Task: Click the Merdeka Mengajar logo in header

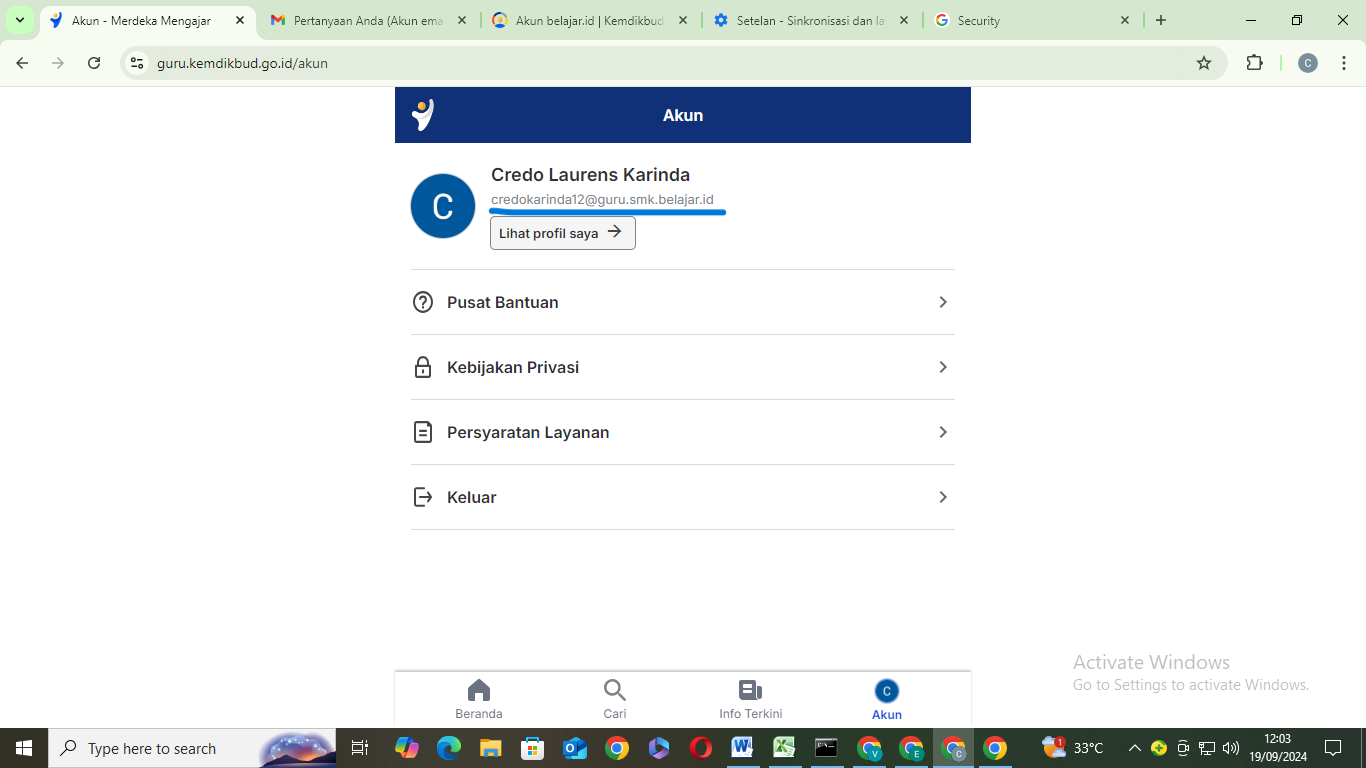Action: pyautogui.click(x=423, y=115)
